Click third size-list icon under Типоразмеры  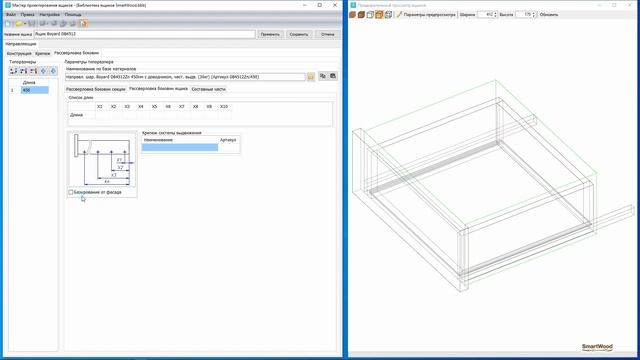click(x=33, y=71)
